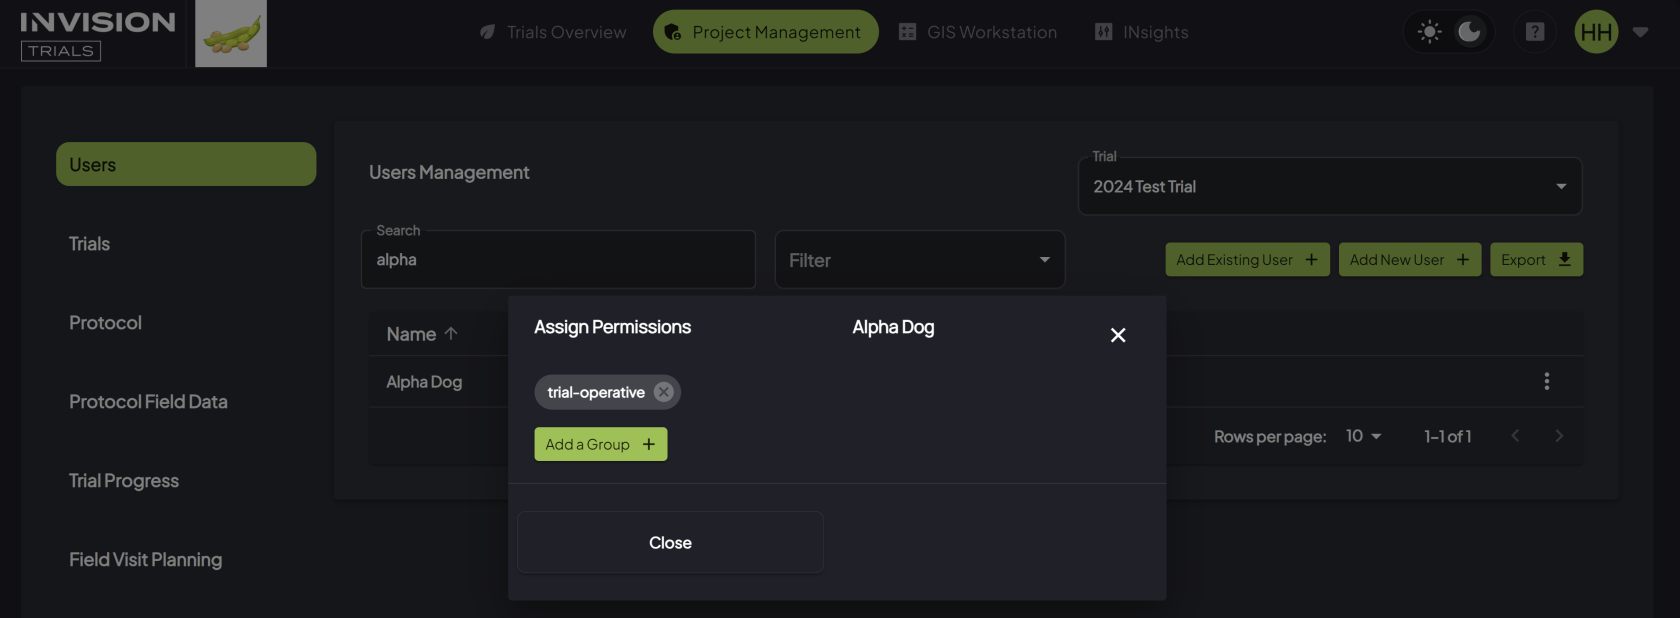The height and width of the screenshot is (618, 1680).
Task: Click the Search input field
Action: (557, 260)
